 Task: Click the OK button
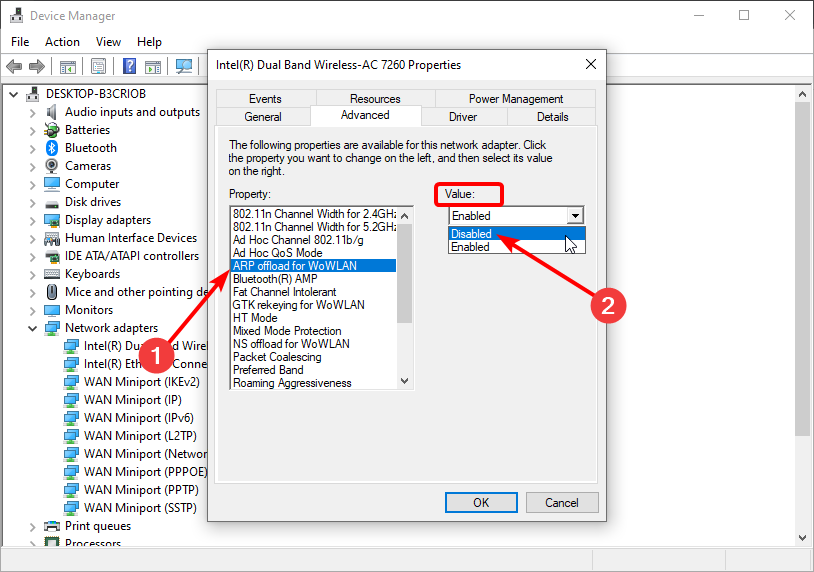481,502
